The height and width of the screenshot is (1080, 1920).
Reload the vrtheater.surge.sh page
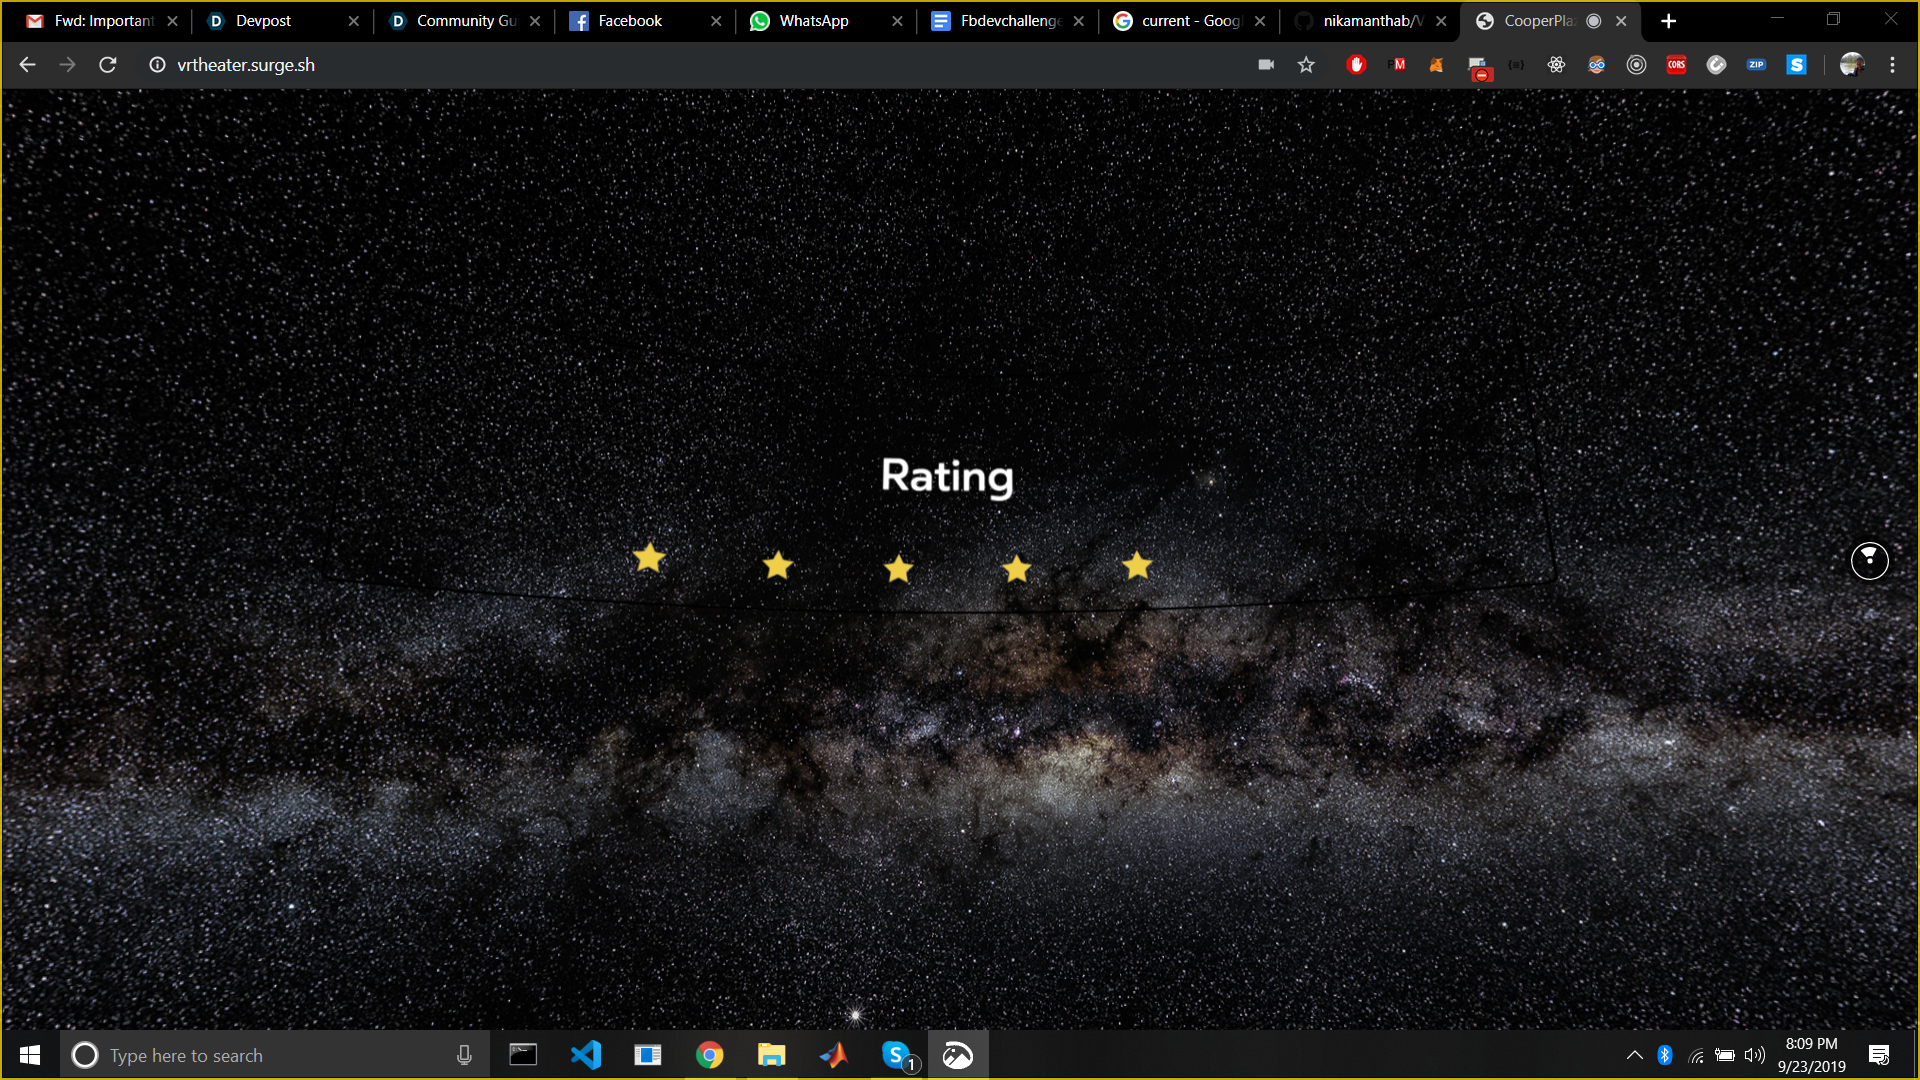coord(108,65)
